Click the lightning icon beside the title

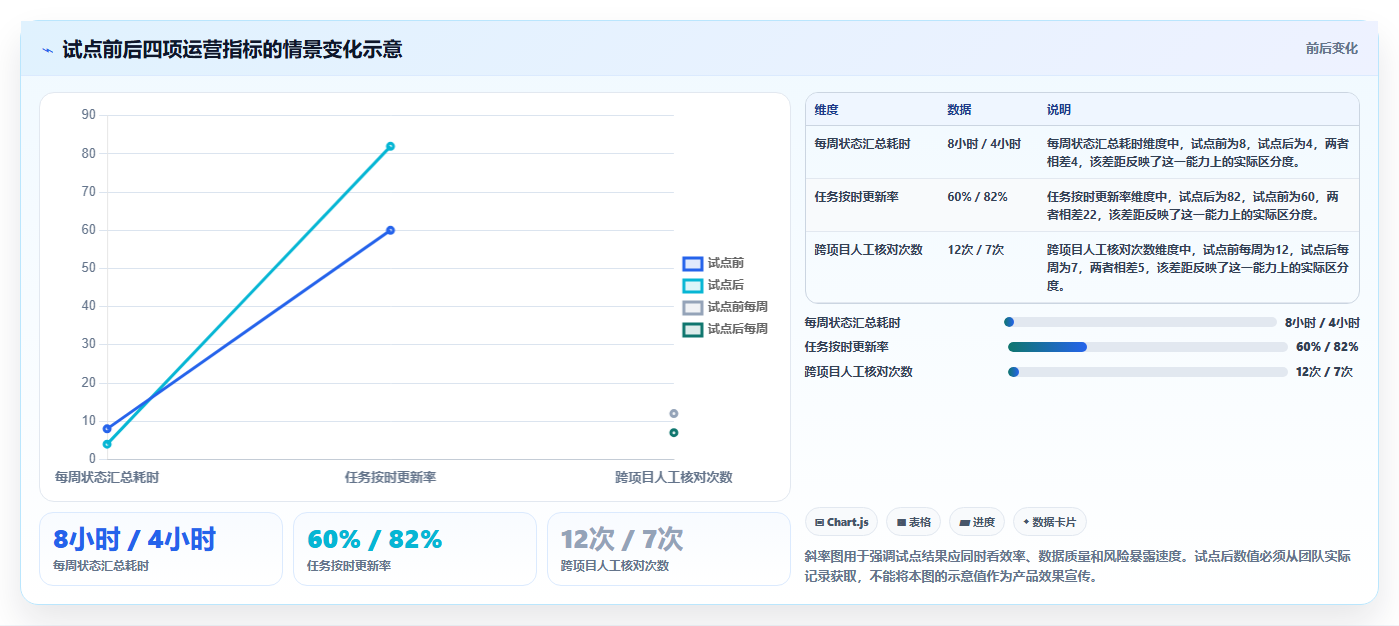coord(47,49)
